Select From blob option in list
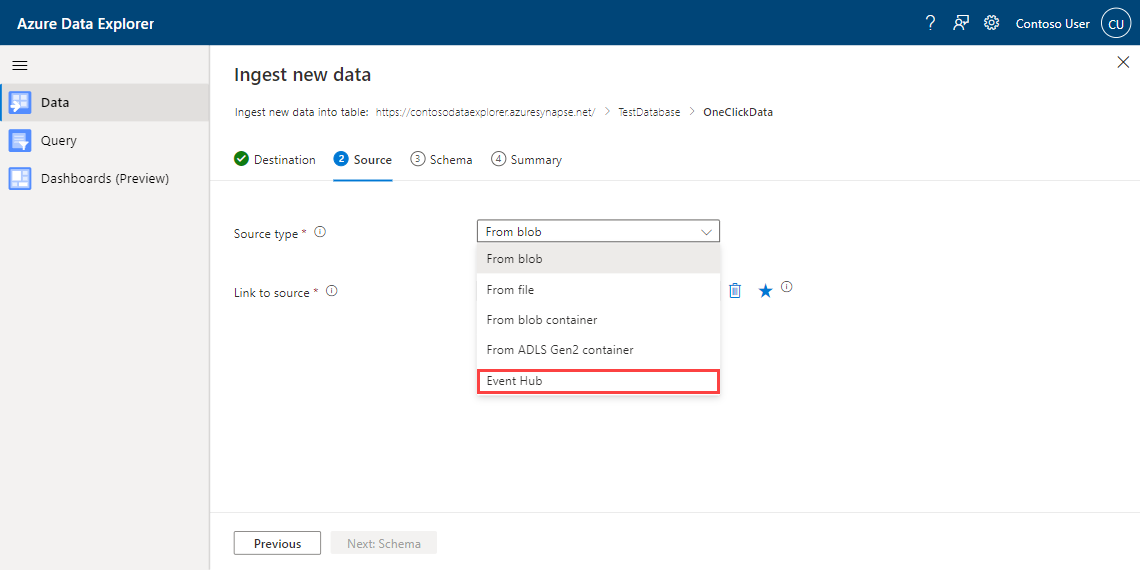This screenshot has width=1140, height=570. click(598, 258)
